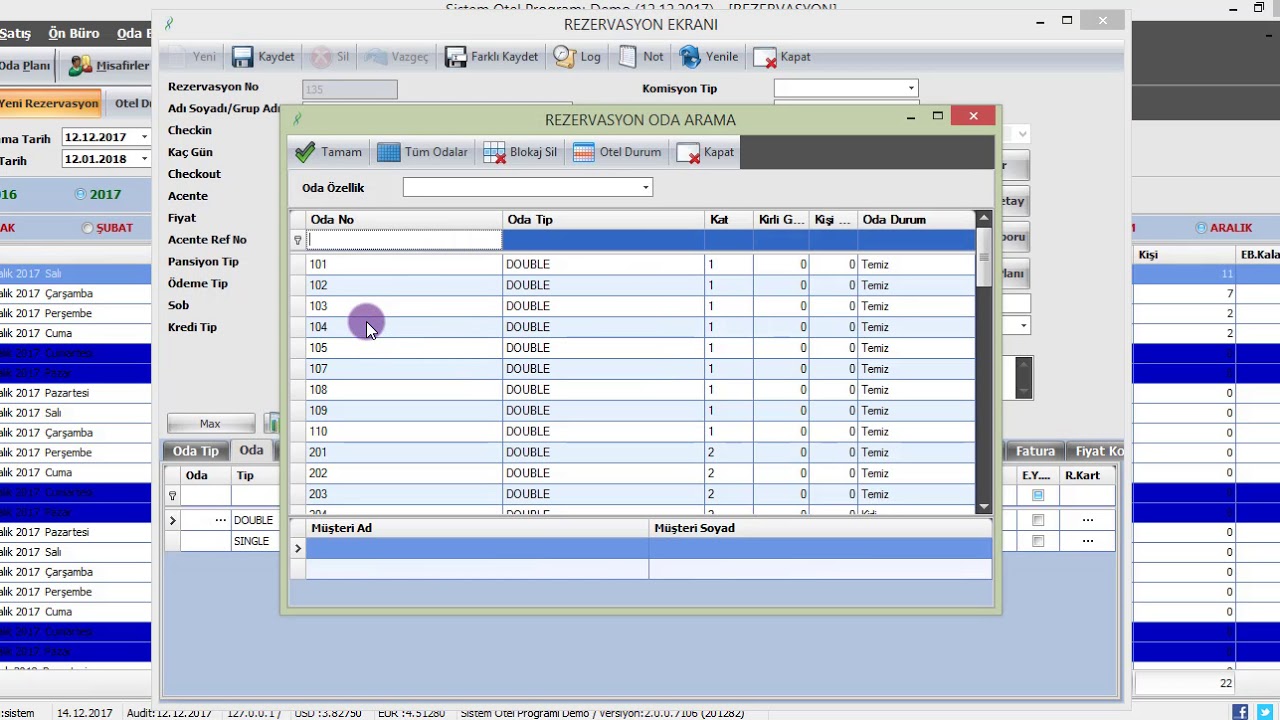This screenshot has height=720, width=1280.
Task: Confirm room selection with Tamam checkmark icon
Action: (305, 152)
